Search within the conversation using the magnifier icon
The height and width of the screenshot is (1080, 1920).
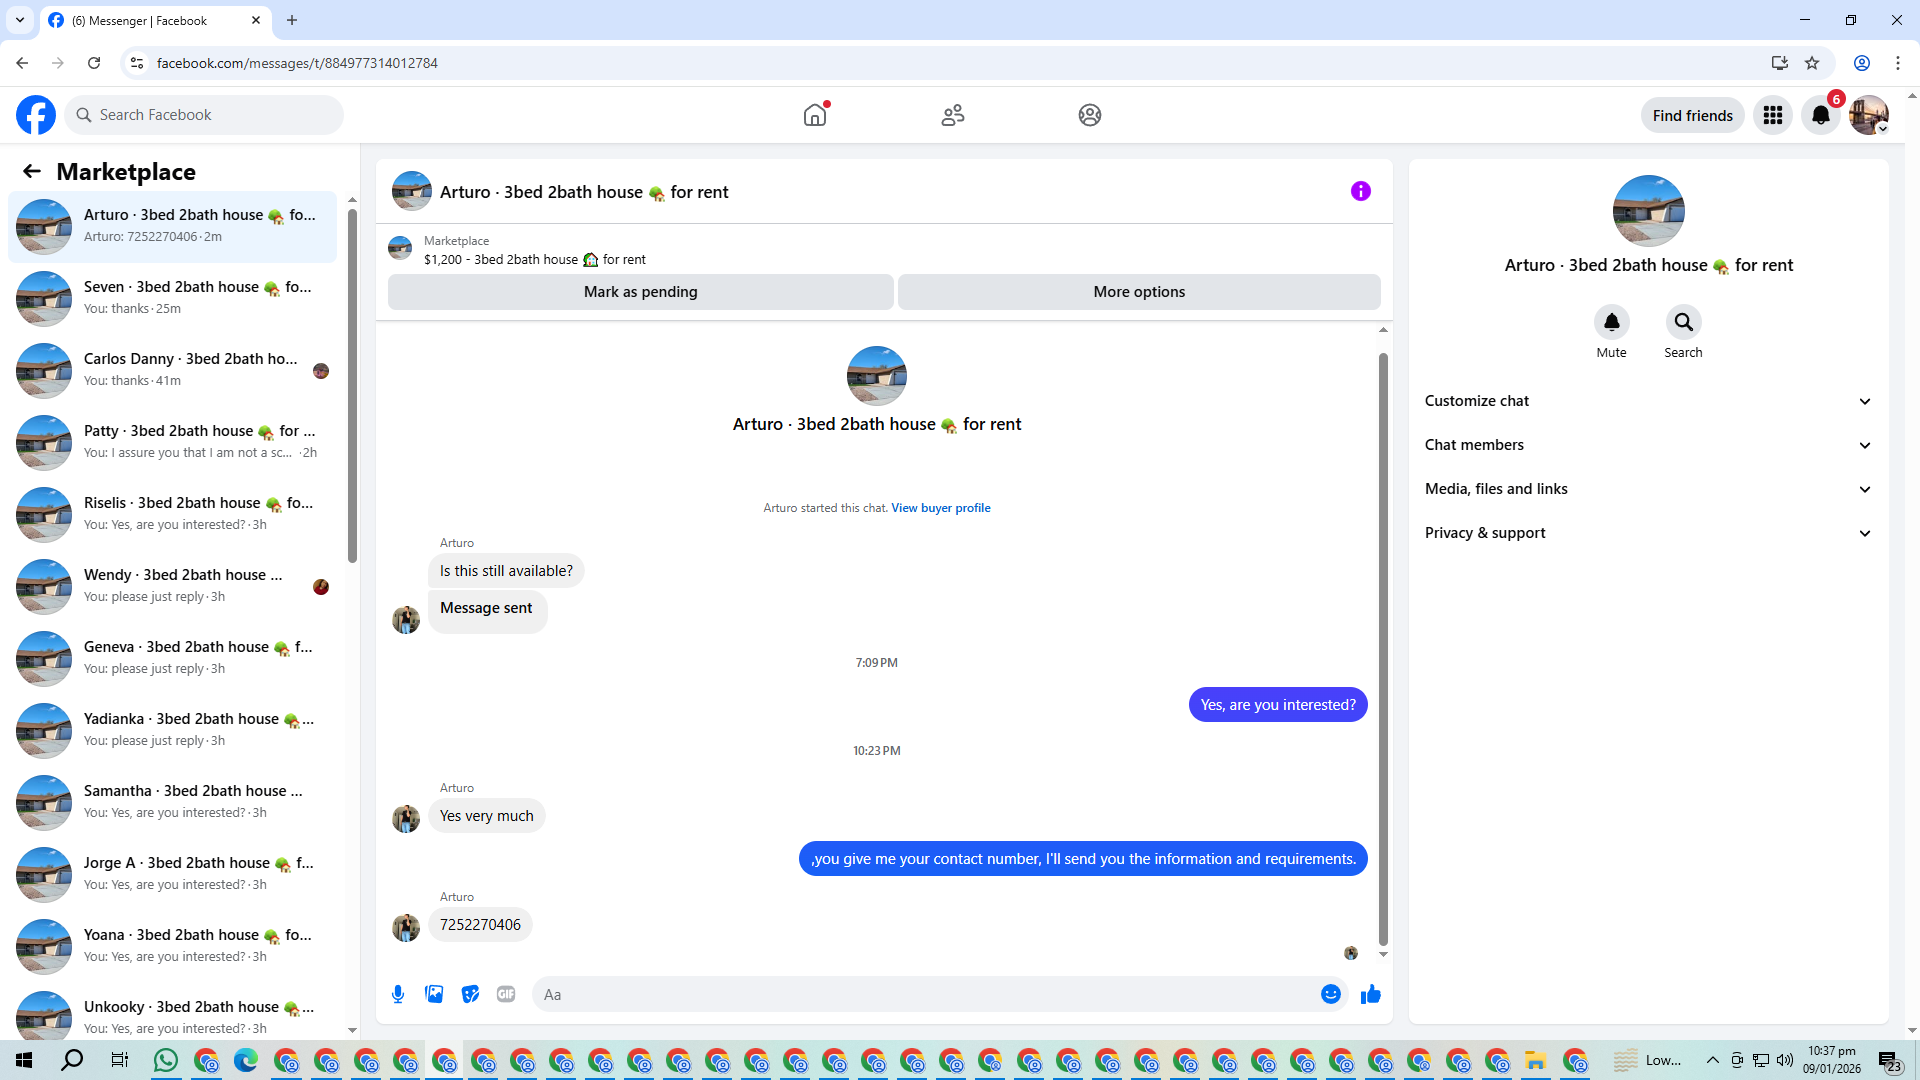tap(1683, 322)
